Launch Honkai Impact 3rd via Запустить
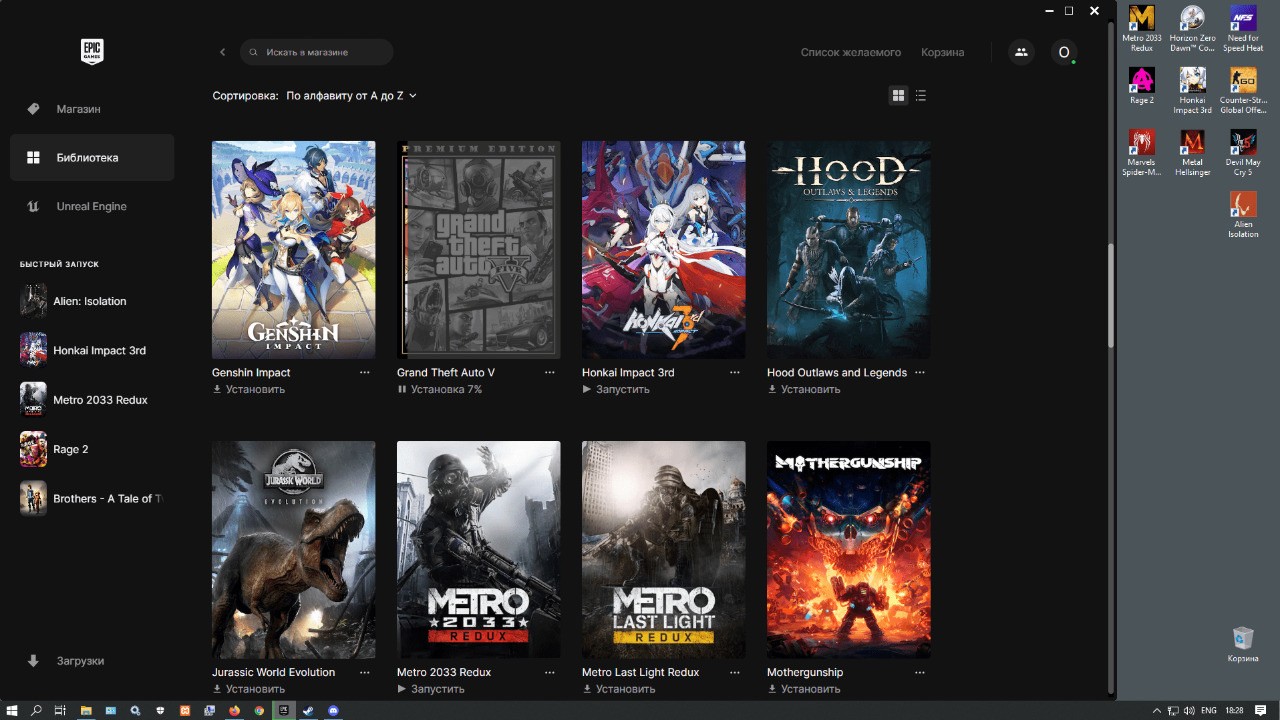This screenshot has width=1280, height=720. click(x=616, y=390)
